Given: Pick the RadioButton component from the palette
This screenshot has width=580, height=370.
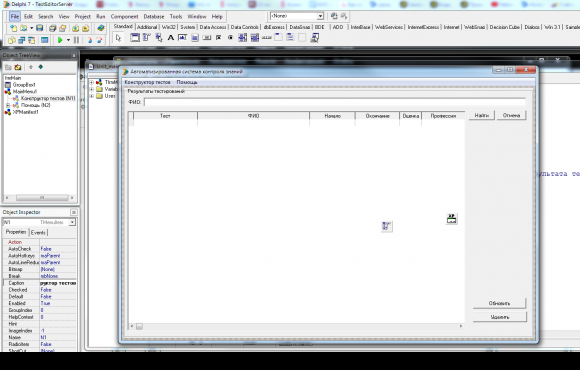Looking at the screenshot, I should (230, 38).
